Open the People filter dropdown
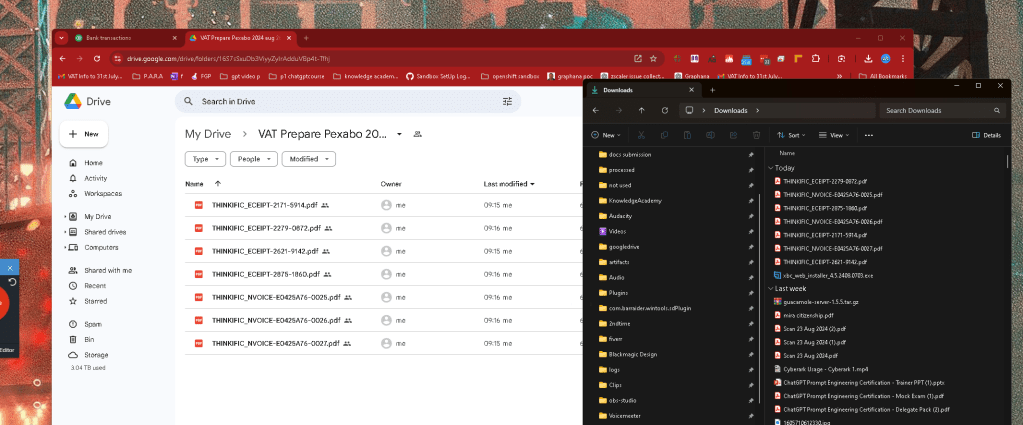The height and width of the screenshot is (425, 1023). pos(254,159)
